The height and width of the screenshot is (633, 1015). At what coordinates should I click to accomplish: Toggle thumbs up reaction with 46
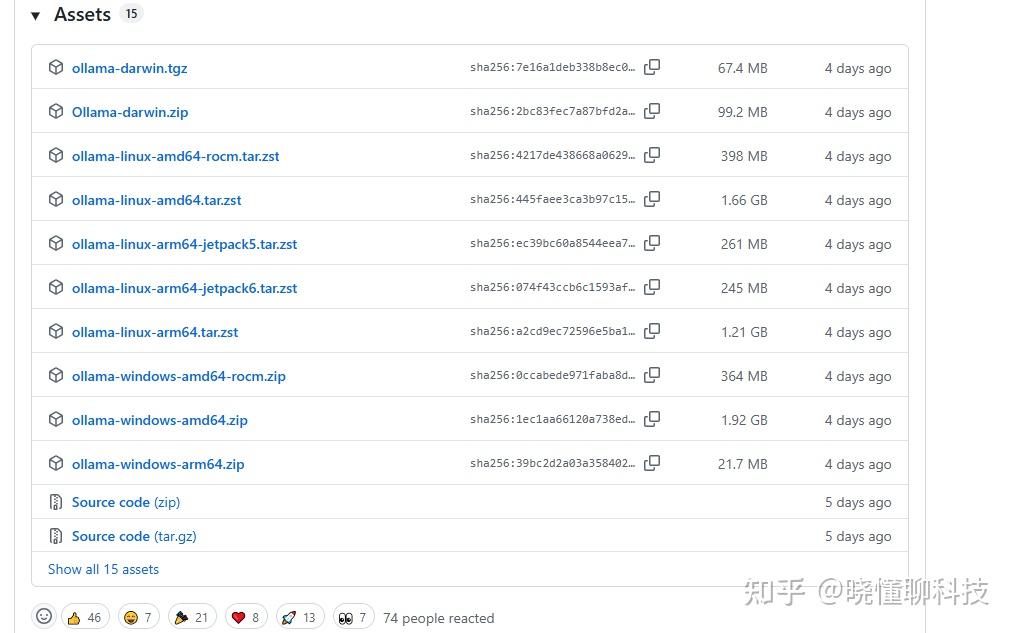pyautogui.click(x=85, y=617)
